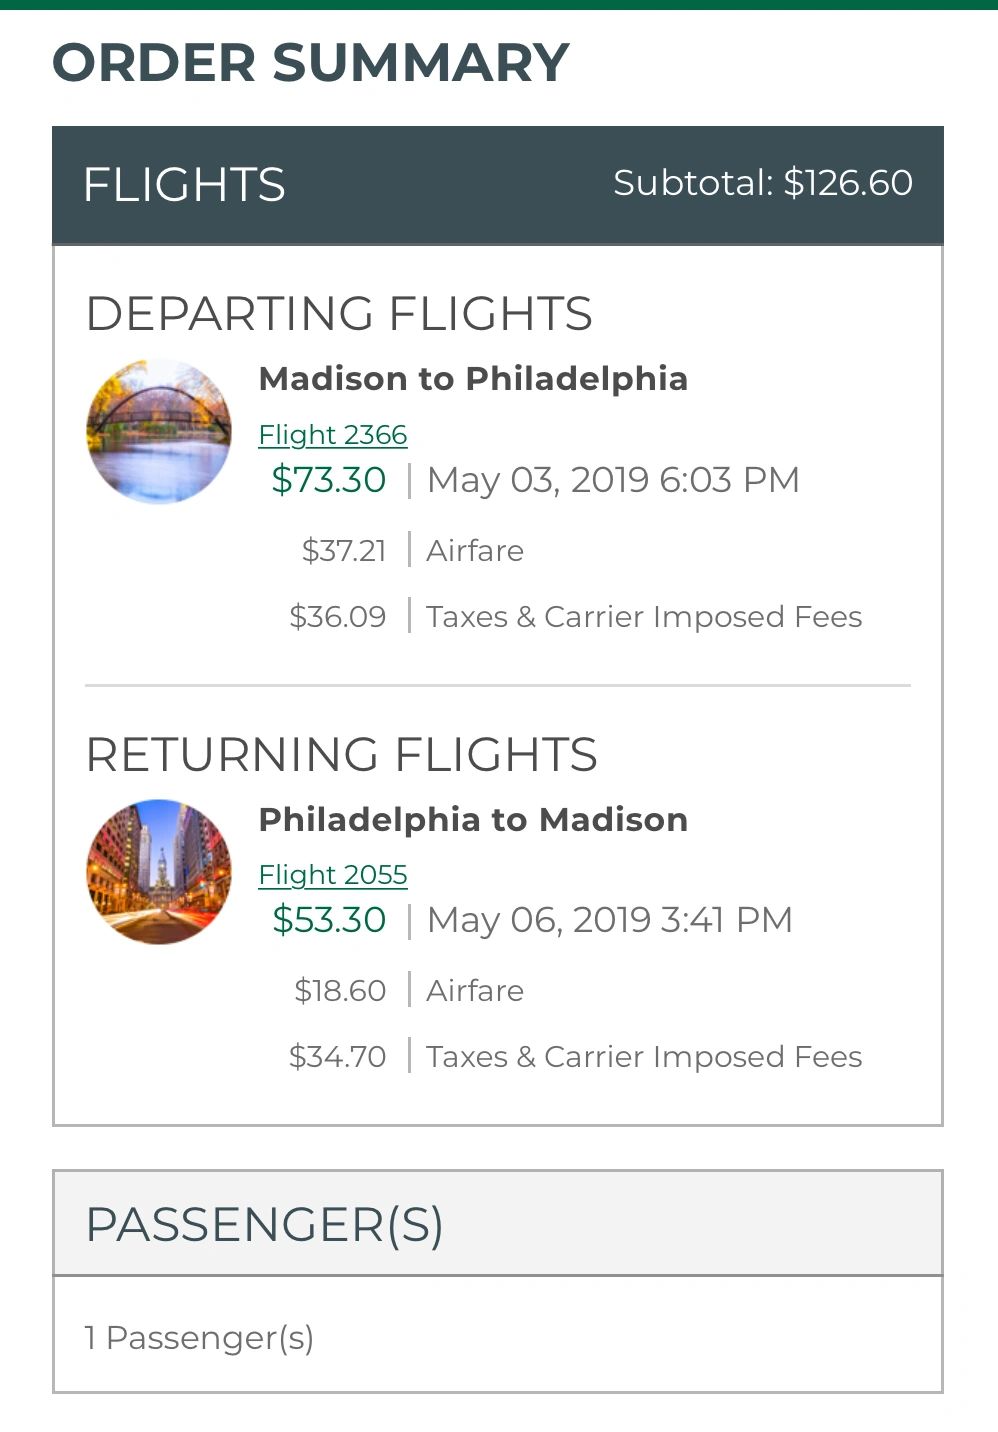Screen dimensions: 998x1432
Task: Click the Madison bridge thumbnail image
Action: click(159, 431)
